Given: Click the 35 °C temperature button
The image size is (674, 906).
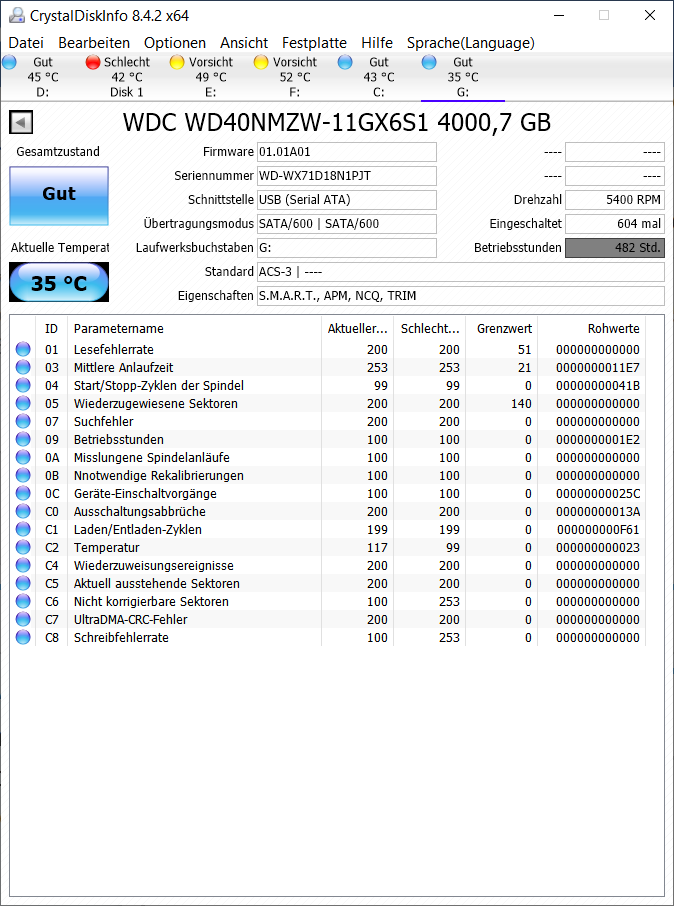Looking at the screenshot, I should click(59, 282).
